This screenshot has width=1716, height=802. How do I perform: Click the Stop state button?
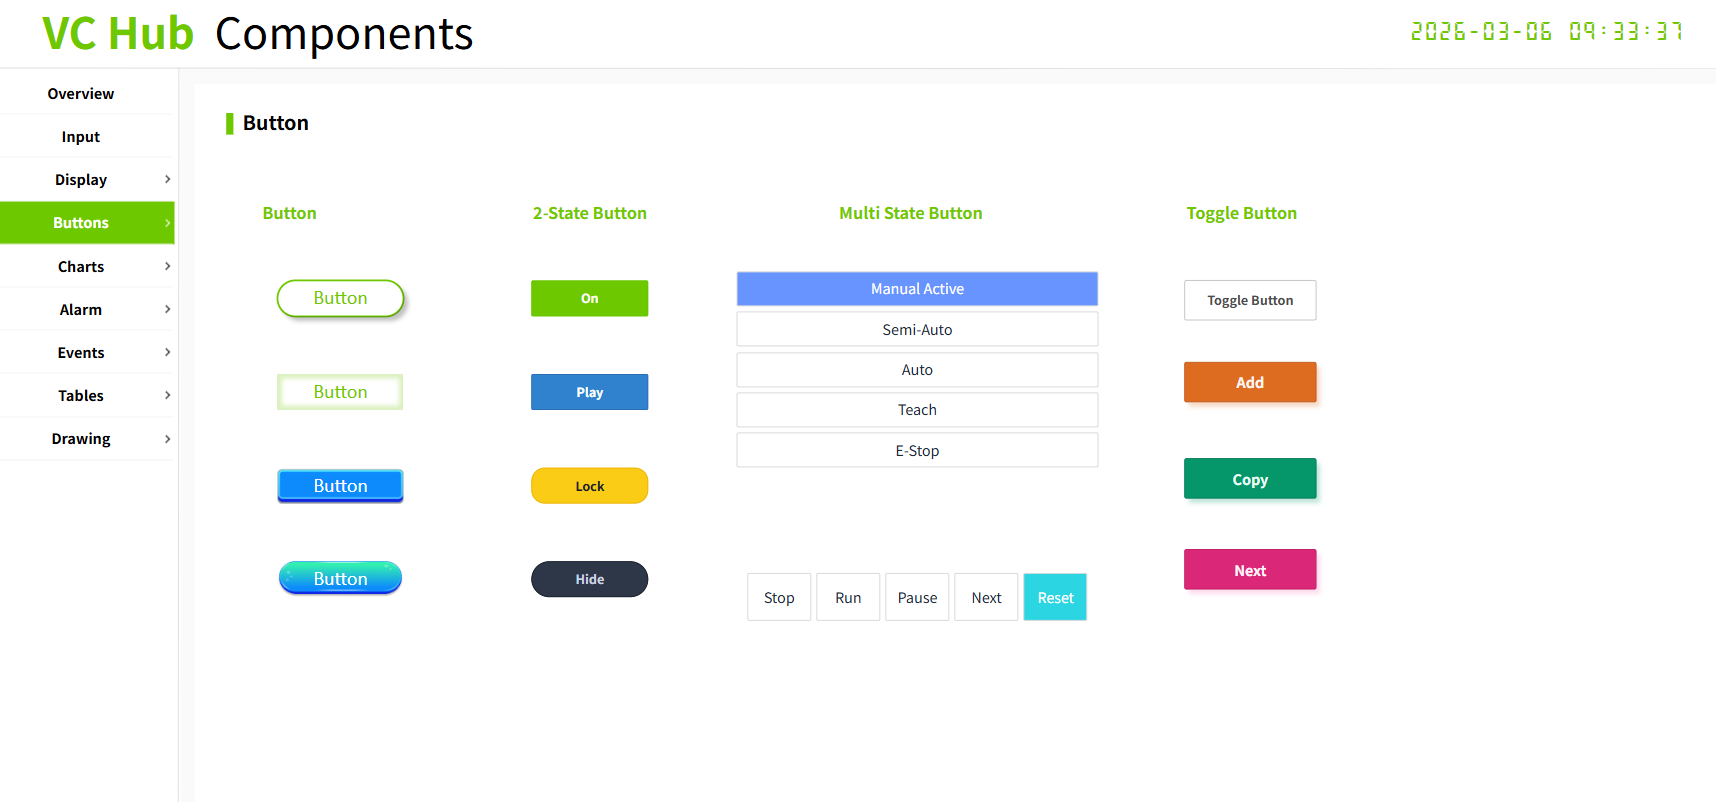[779, 597]
